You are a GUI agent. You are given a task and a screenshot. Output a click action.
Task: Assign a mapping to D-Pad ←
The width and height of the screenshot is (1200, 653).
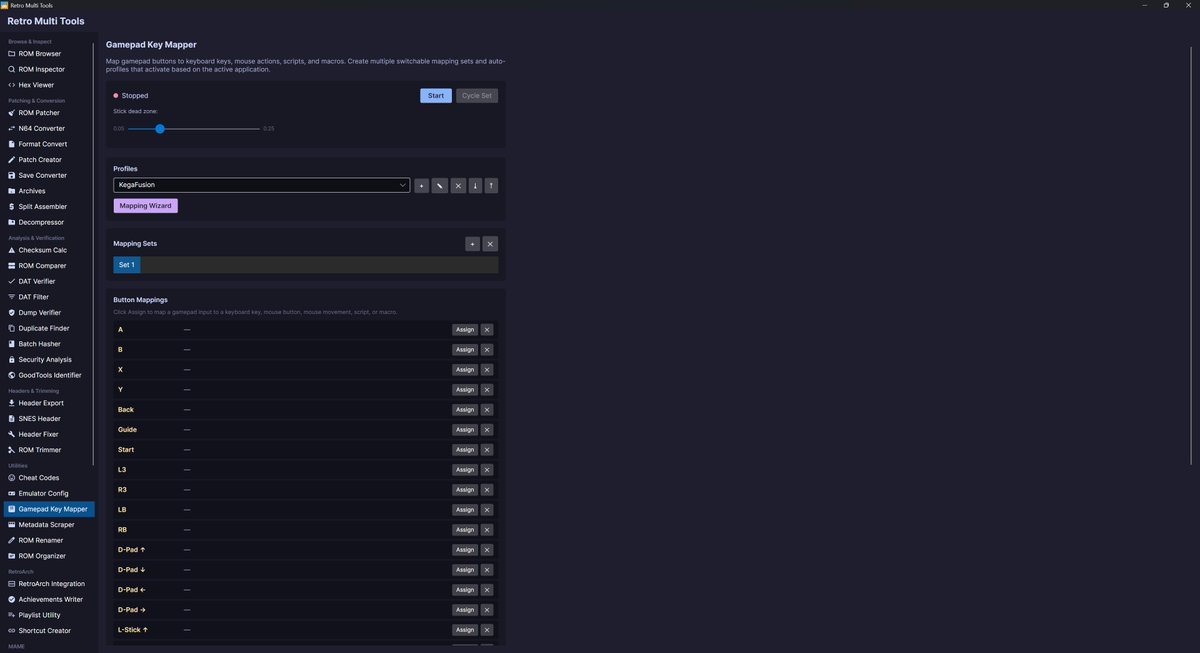465,590
